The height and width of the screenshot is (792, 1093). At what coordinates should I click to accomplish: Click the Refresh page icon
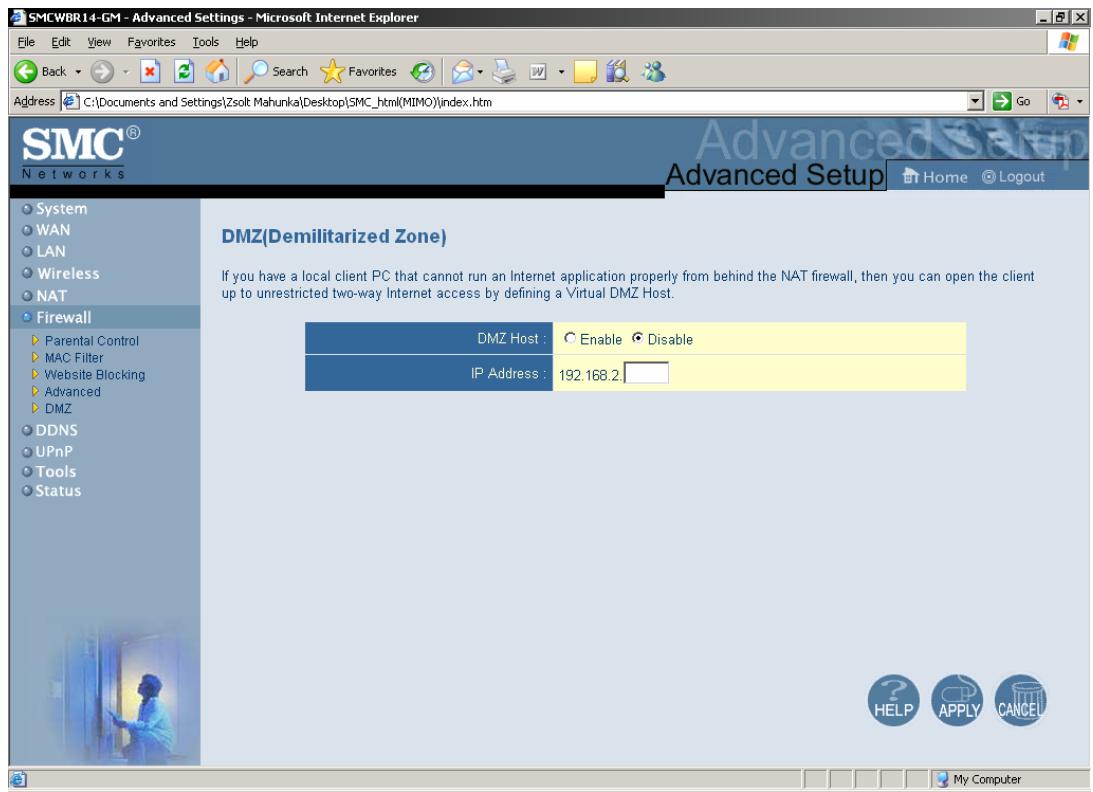pyautogui.click(x=184, y=71)
